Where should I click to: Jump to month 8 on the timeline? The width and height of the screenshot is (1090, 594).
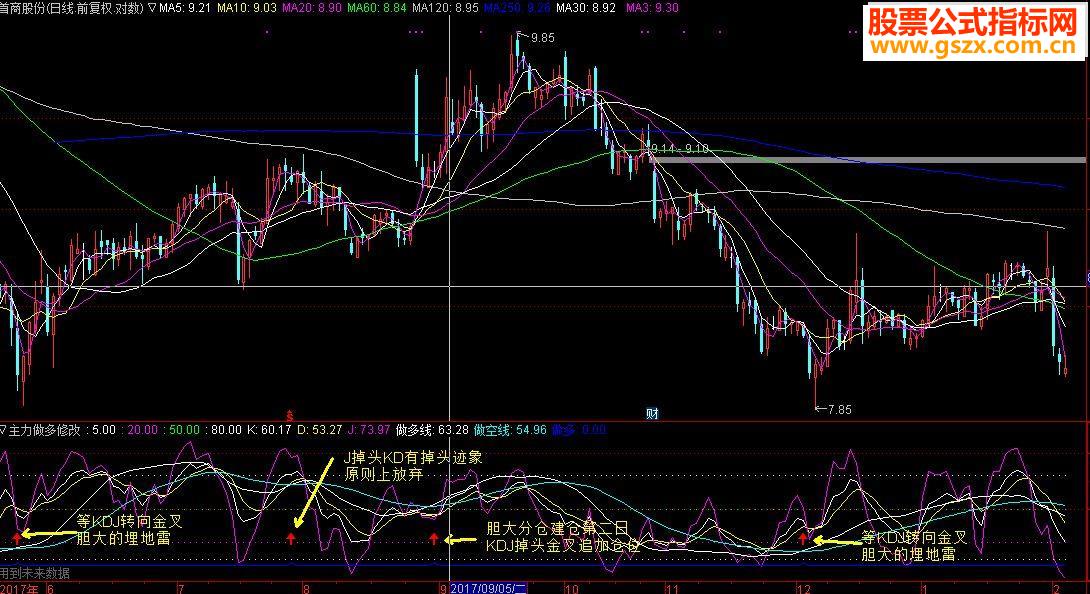point(306,588)
